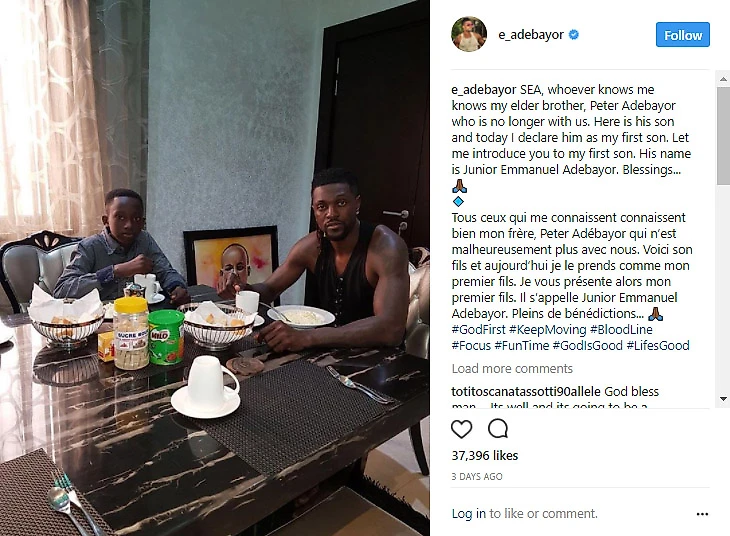Click the blue verified badge

pyautogui.click(x=574, y=34)
